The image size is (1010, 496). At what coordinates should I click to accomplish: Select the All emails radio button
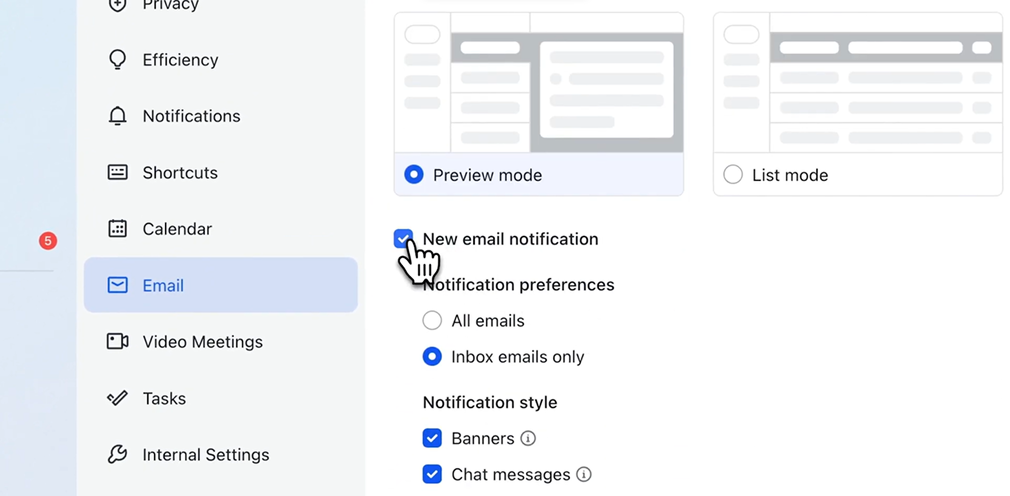coord(432,321)
